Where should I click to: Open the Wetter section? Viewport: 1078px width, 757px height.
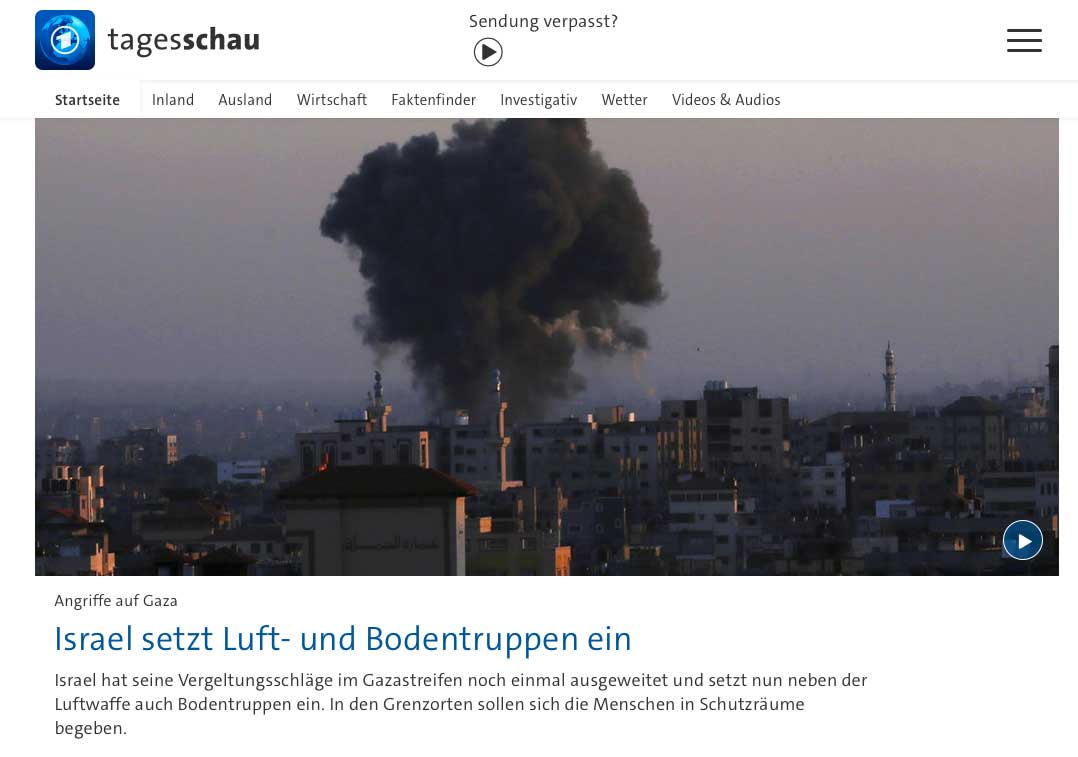(x=624, y=100)
